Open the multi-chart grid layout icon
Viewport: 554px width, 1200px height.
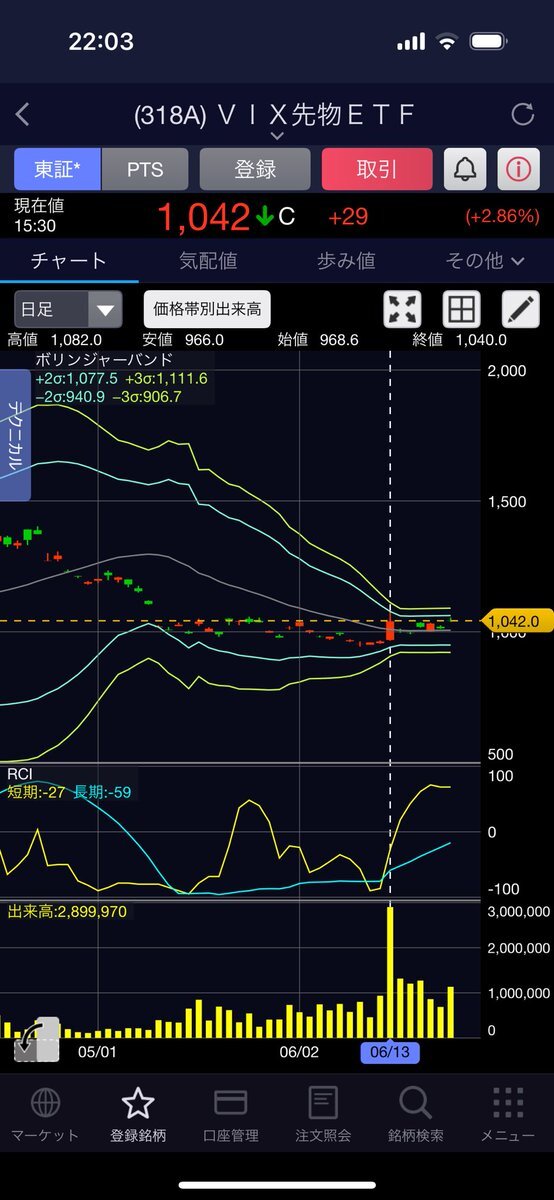(x=462, y=309)
